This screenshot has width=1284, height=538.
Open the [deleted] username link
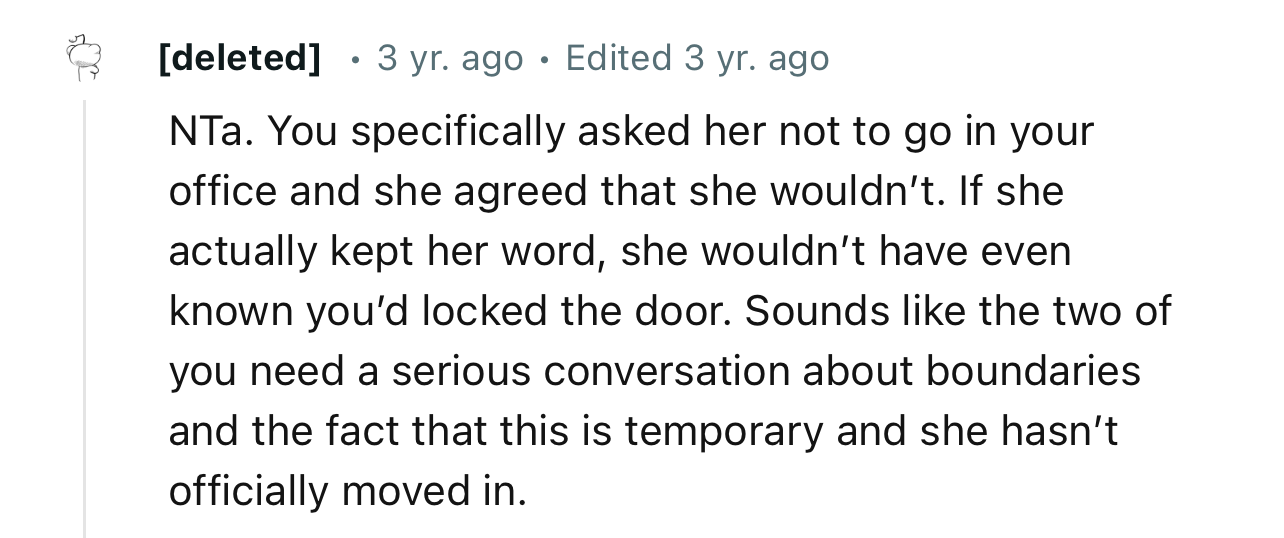coord(239,58)
